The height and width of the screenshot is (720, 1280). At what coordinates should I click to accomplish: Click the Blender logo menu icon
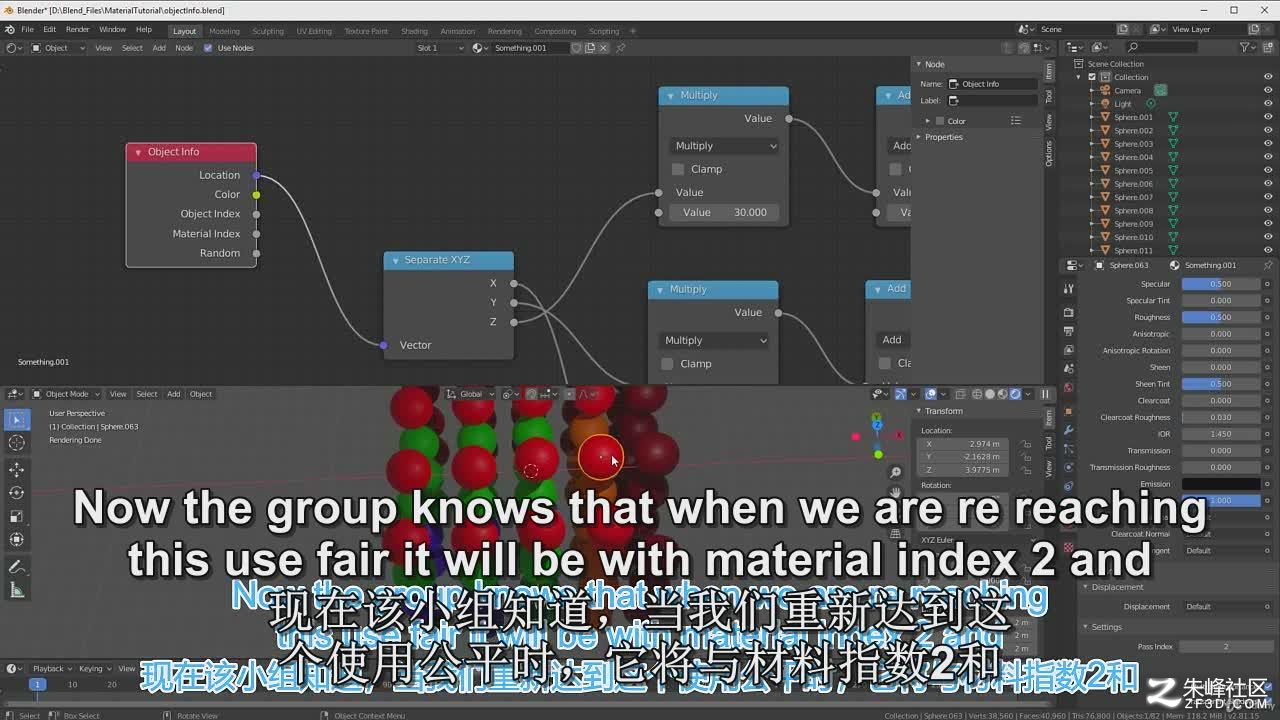click(10, 30)
